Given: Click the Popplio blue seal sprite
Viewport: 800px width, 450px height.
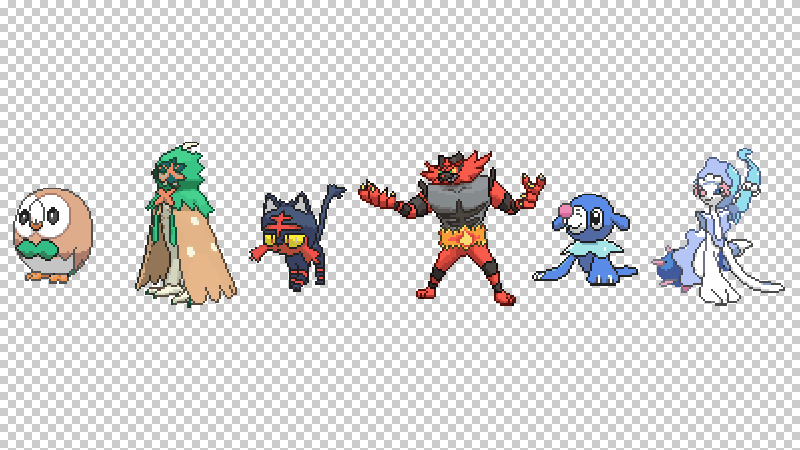Looking at the screenshot, I should 585,239.
